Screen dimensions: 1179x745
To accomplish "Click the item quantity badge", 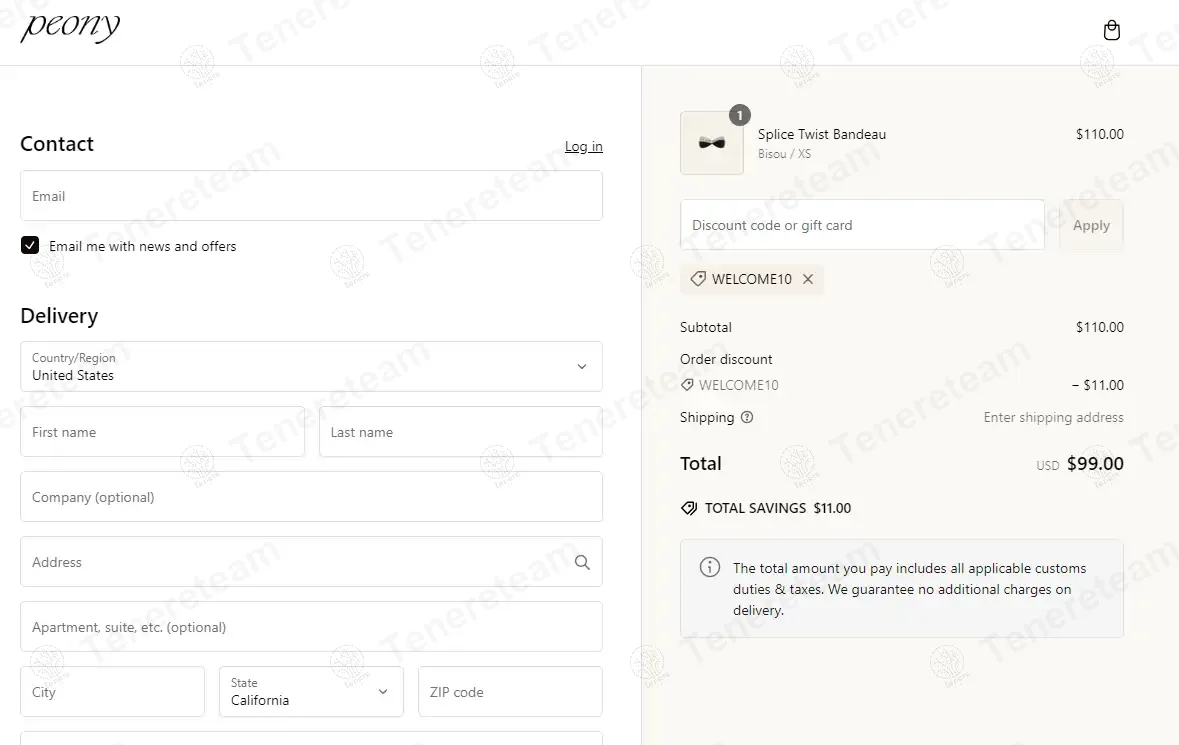I will (740, 115).
